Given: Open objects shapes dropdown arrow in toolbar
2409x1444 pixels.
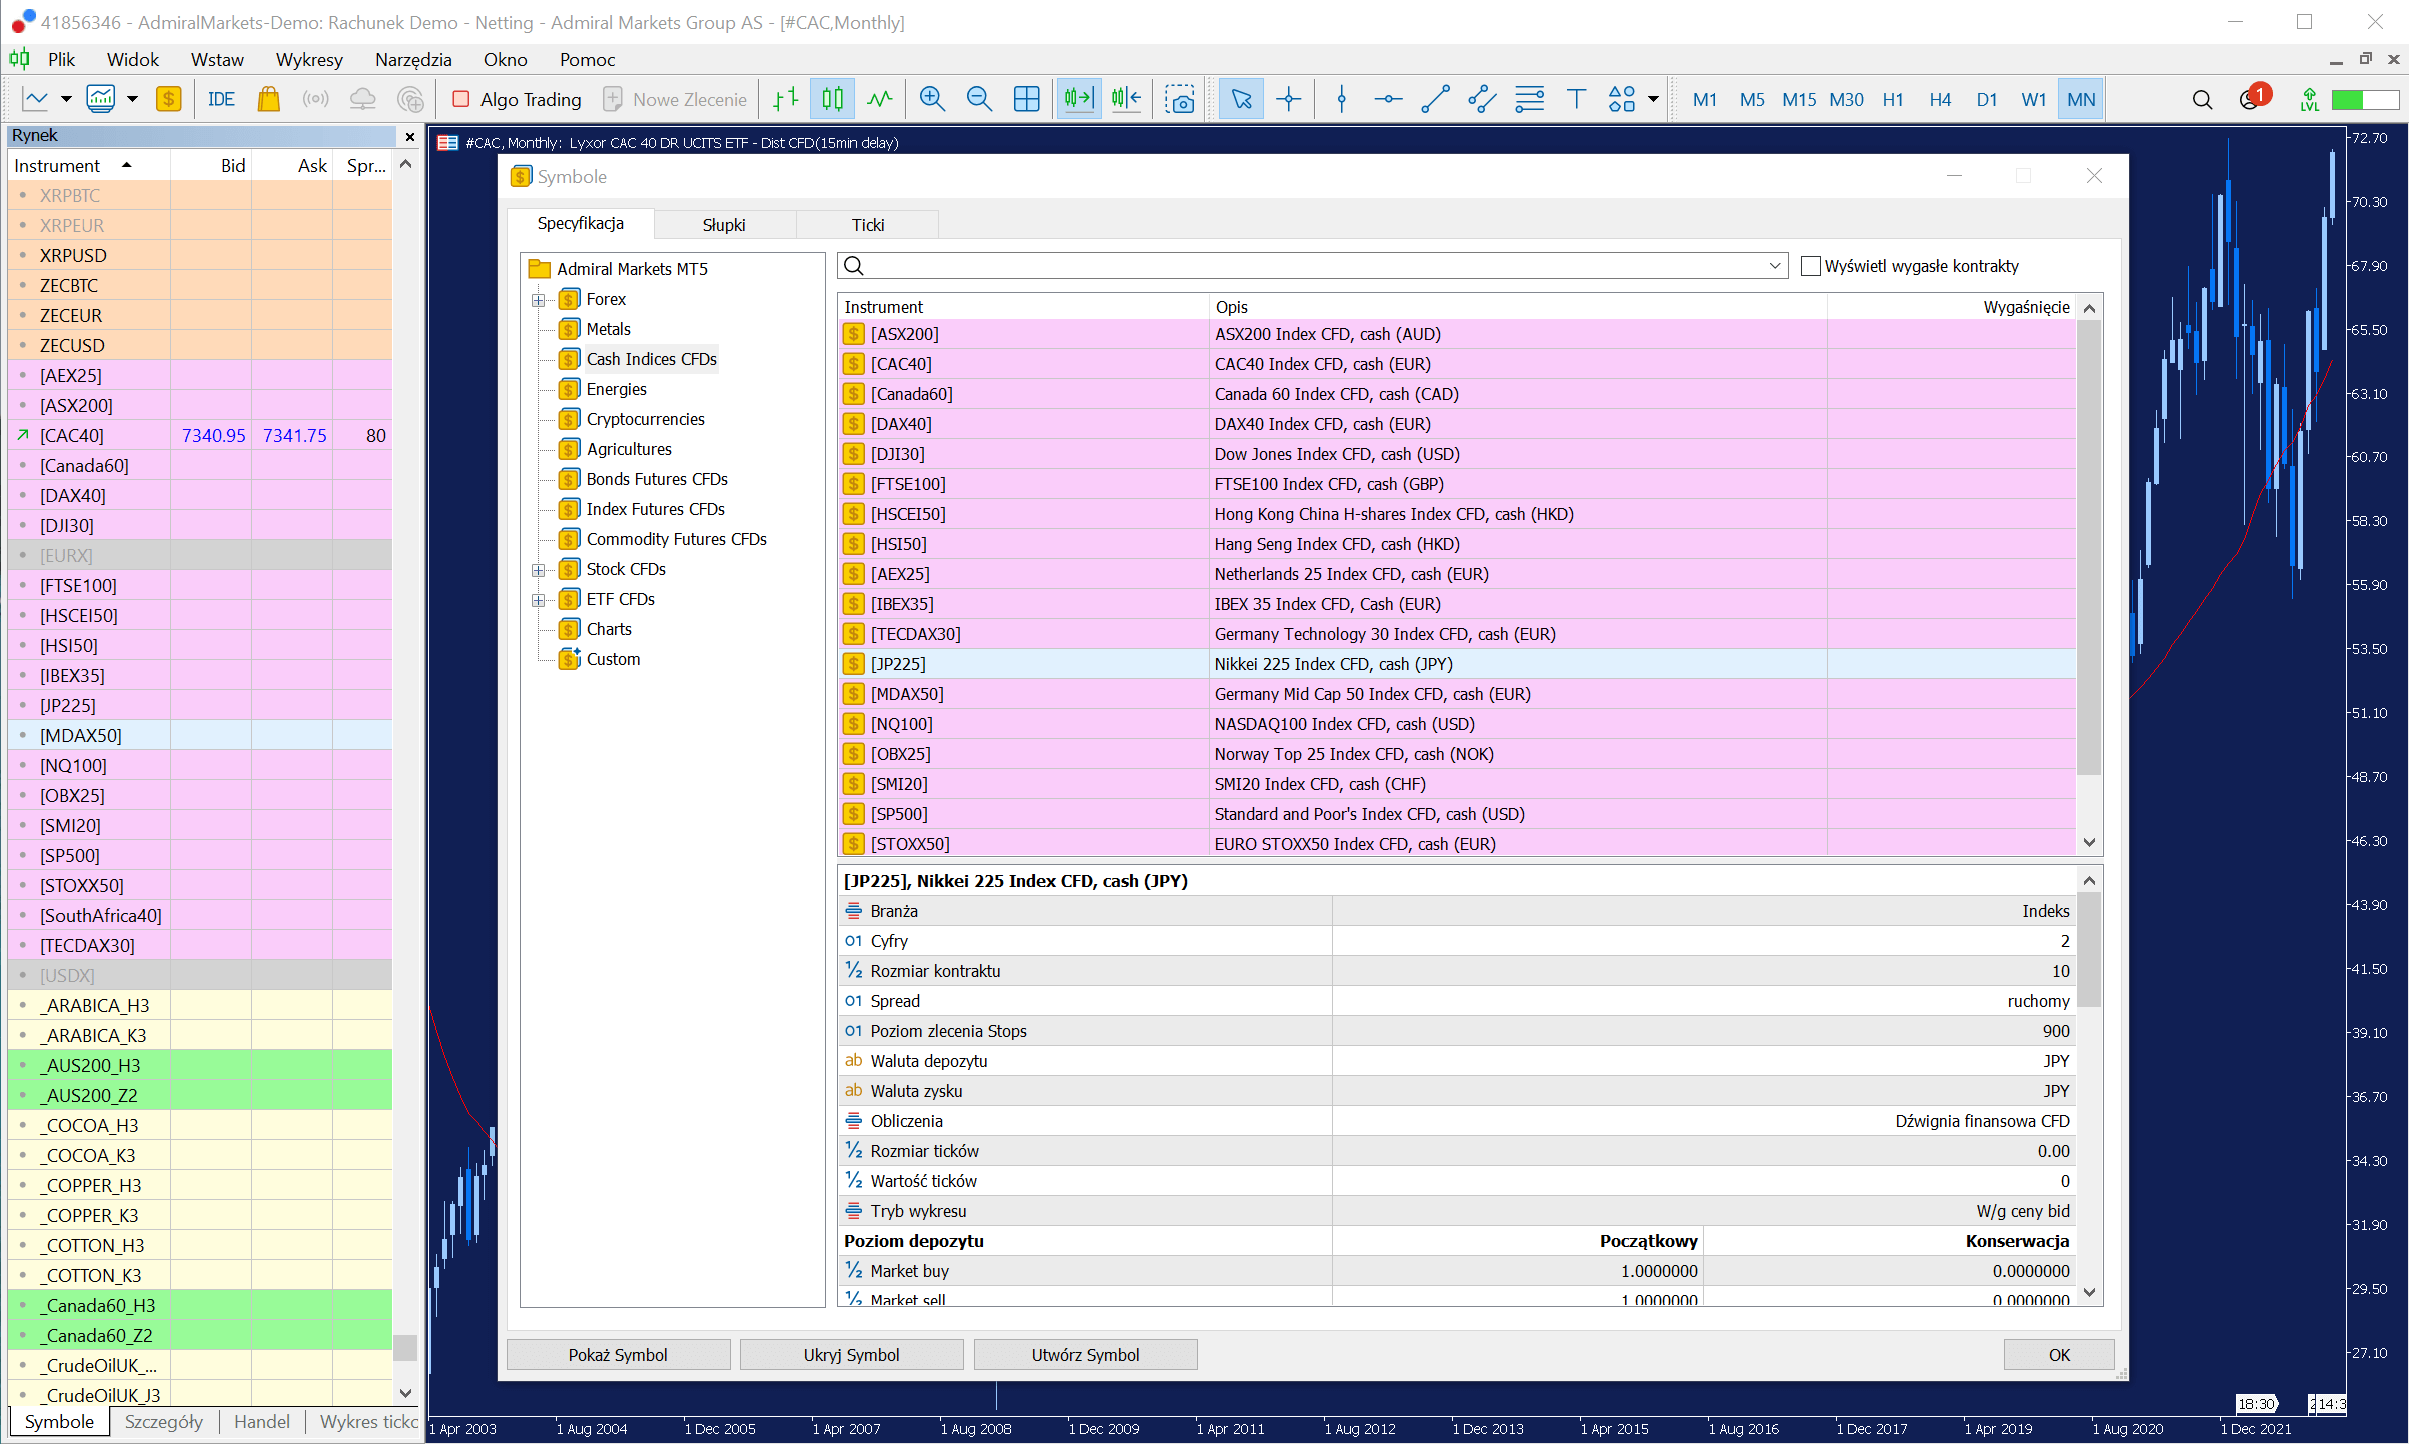Looking at the screenshot, I should pos(1653,99).
